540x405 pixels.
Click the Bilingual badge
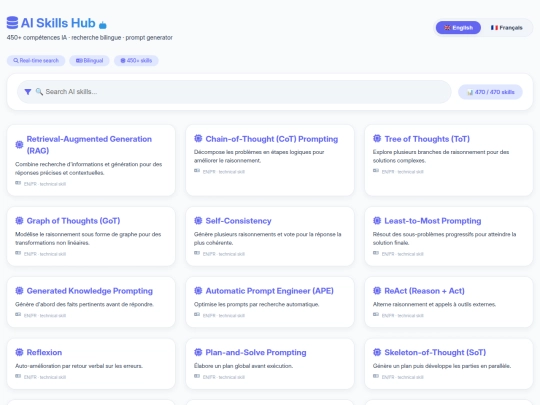pyautogui.click(x=89, y=61)
